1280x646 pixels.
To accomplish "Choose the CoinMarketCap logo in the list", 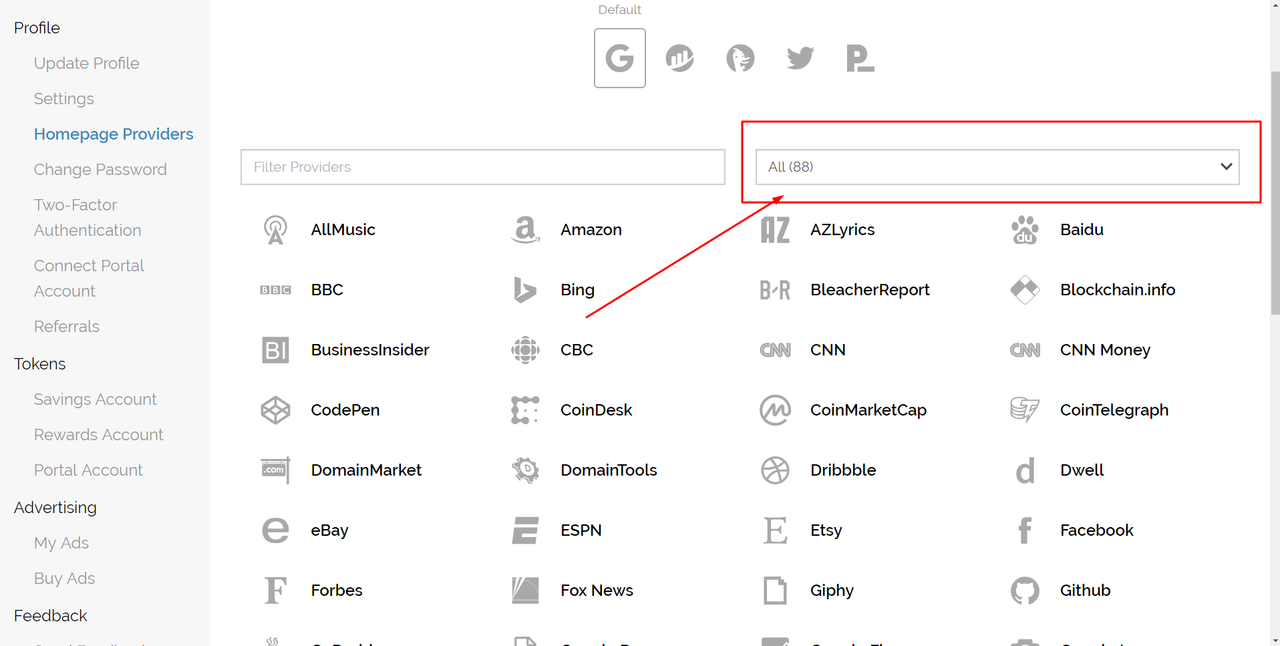I will [775, 410].
